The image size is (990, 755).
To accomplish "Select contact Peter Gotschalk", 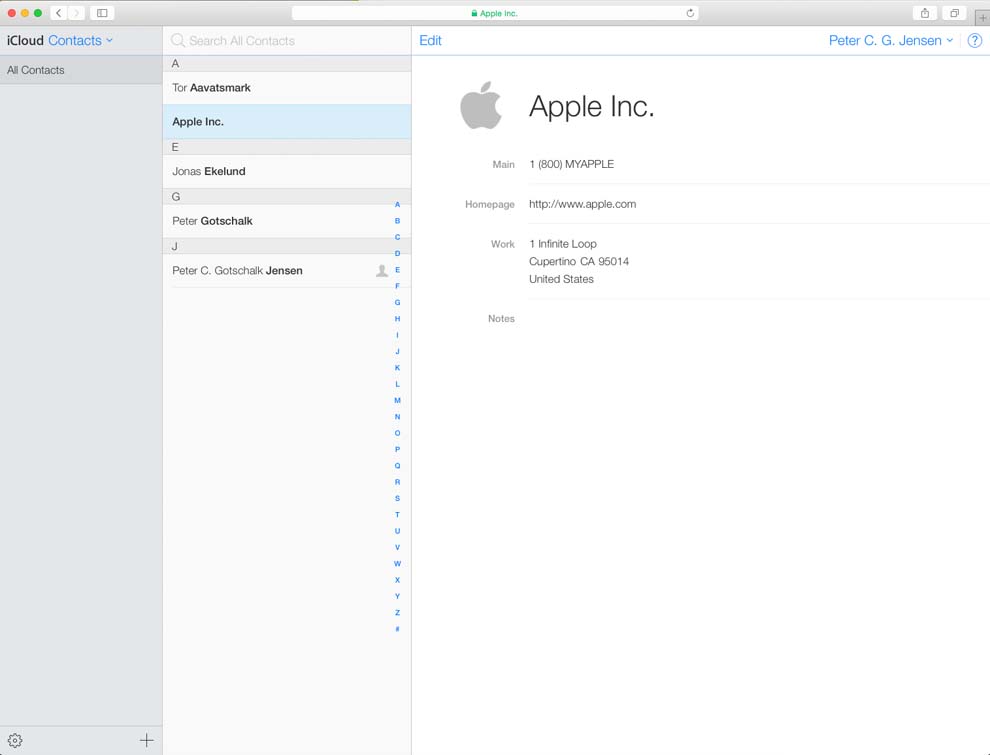I will pyautogui.click(x=287, y=221).
